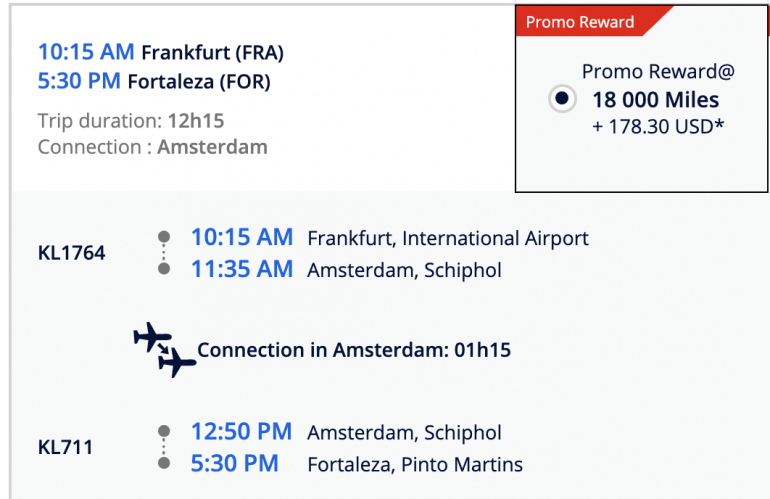Select the Promo Reward radio button
This screenshot has width=770, height=499.
(562, 99)
